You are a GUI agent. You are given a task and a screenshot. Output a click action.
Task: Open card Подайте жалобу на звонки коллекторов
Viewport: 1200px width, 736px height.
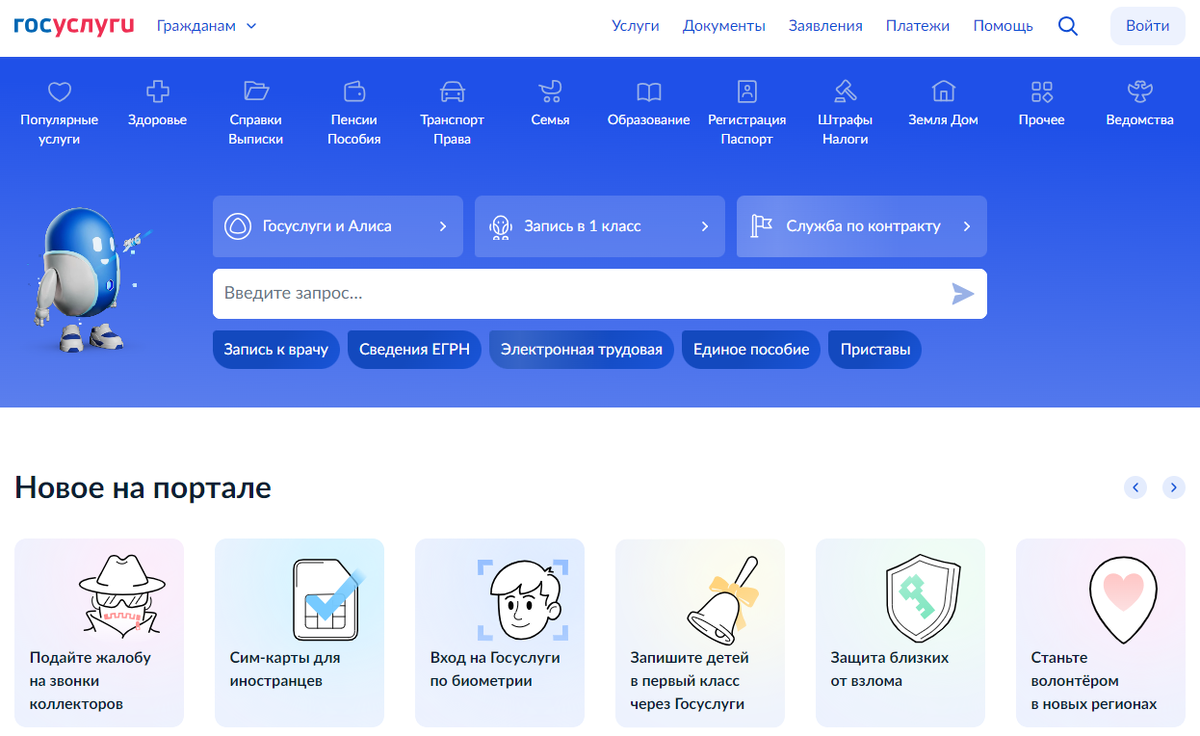tap(99, 633)
